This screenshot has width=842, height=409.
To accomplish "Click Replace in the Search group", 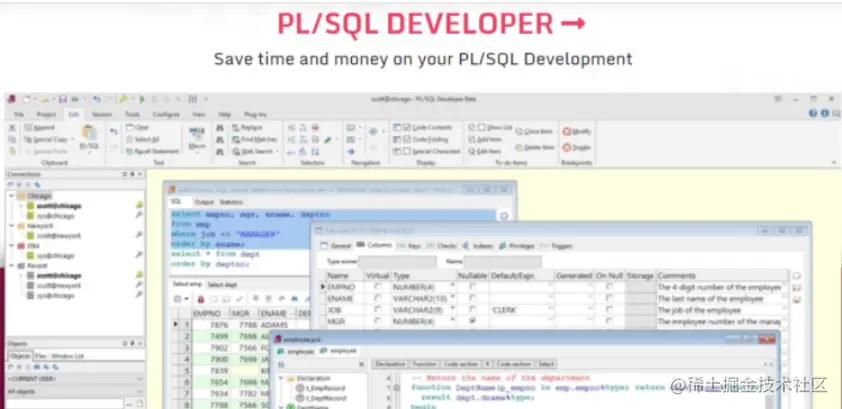I will pos(247,128).
